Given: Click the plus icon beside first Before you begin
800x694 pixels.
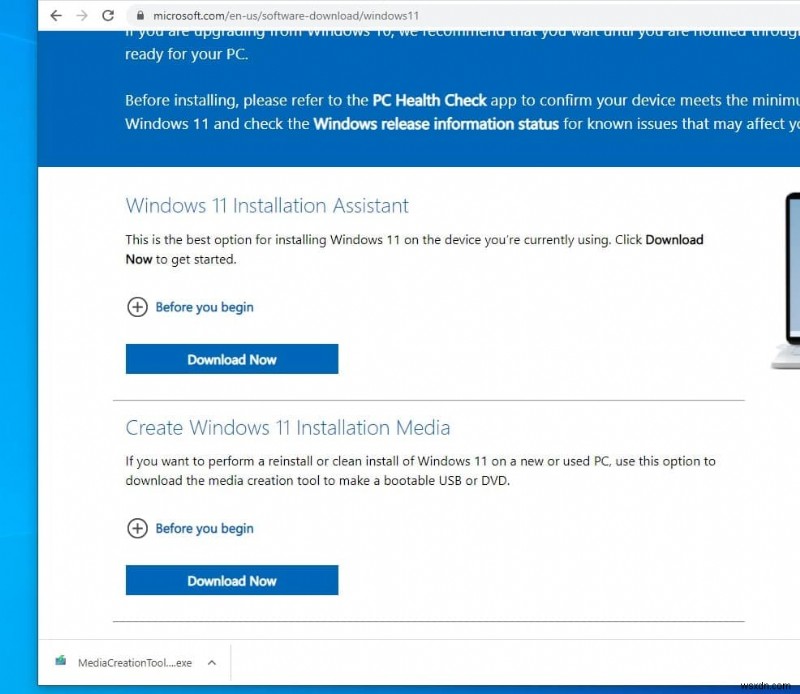Looking at the screenshot, I should (x=138, y=307).
